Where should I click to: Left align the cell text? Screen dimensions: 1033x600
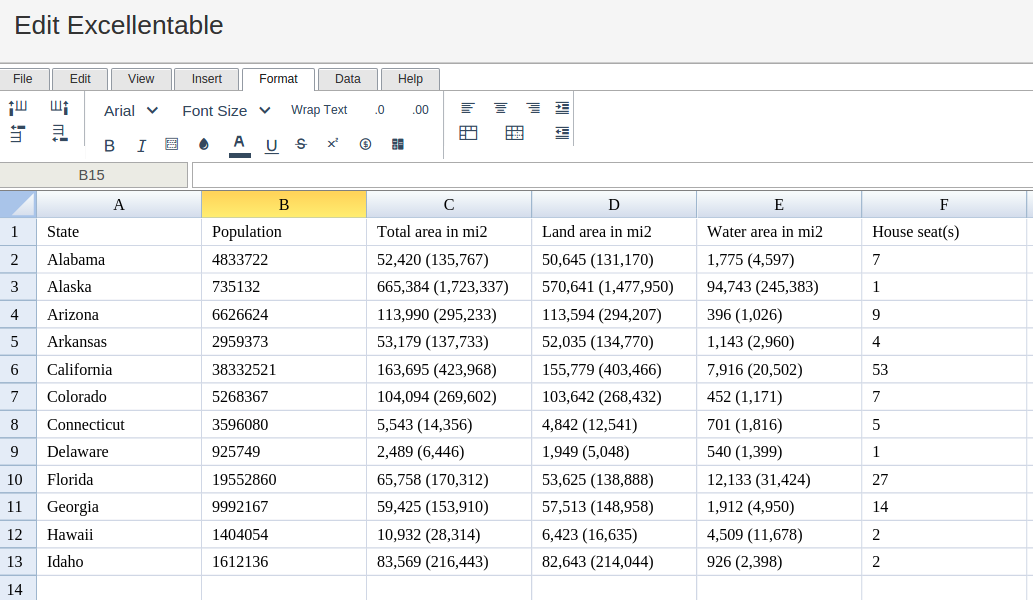pos(467,108)
